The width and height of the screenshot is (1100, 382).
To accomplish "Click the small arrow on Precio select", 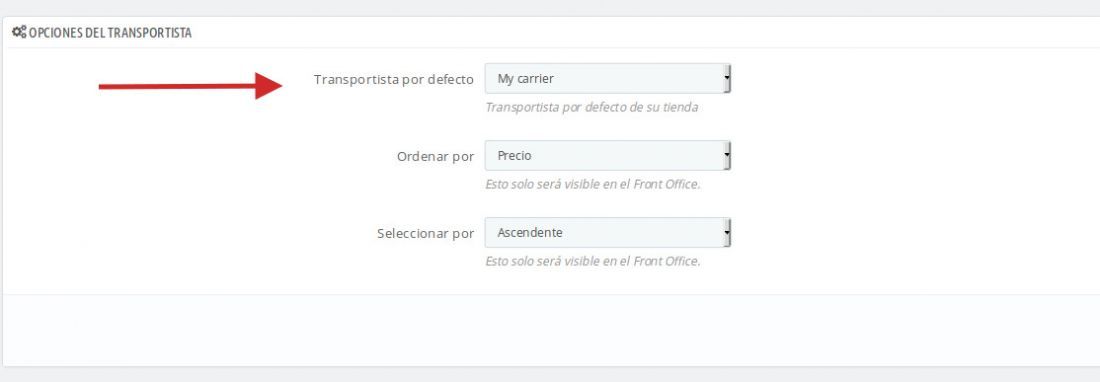I will click(x=727, y=156).
